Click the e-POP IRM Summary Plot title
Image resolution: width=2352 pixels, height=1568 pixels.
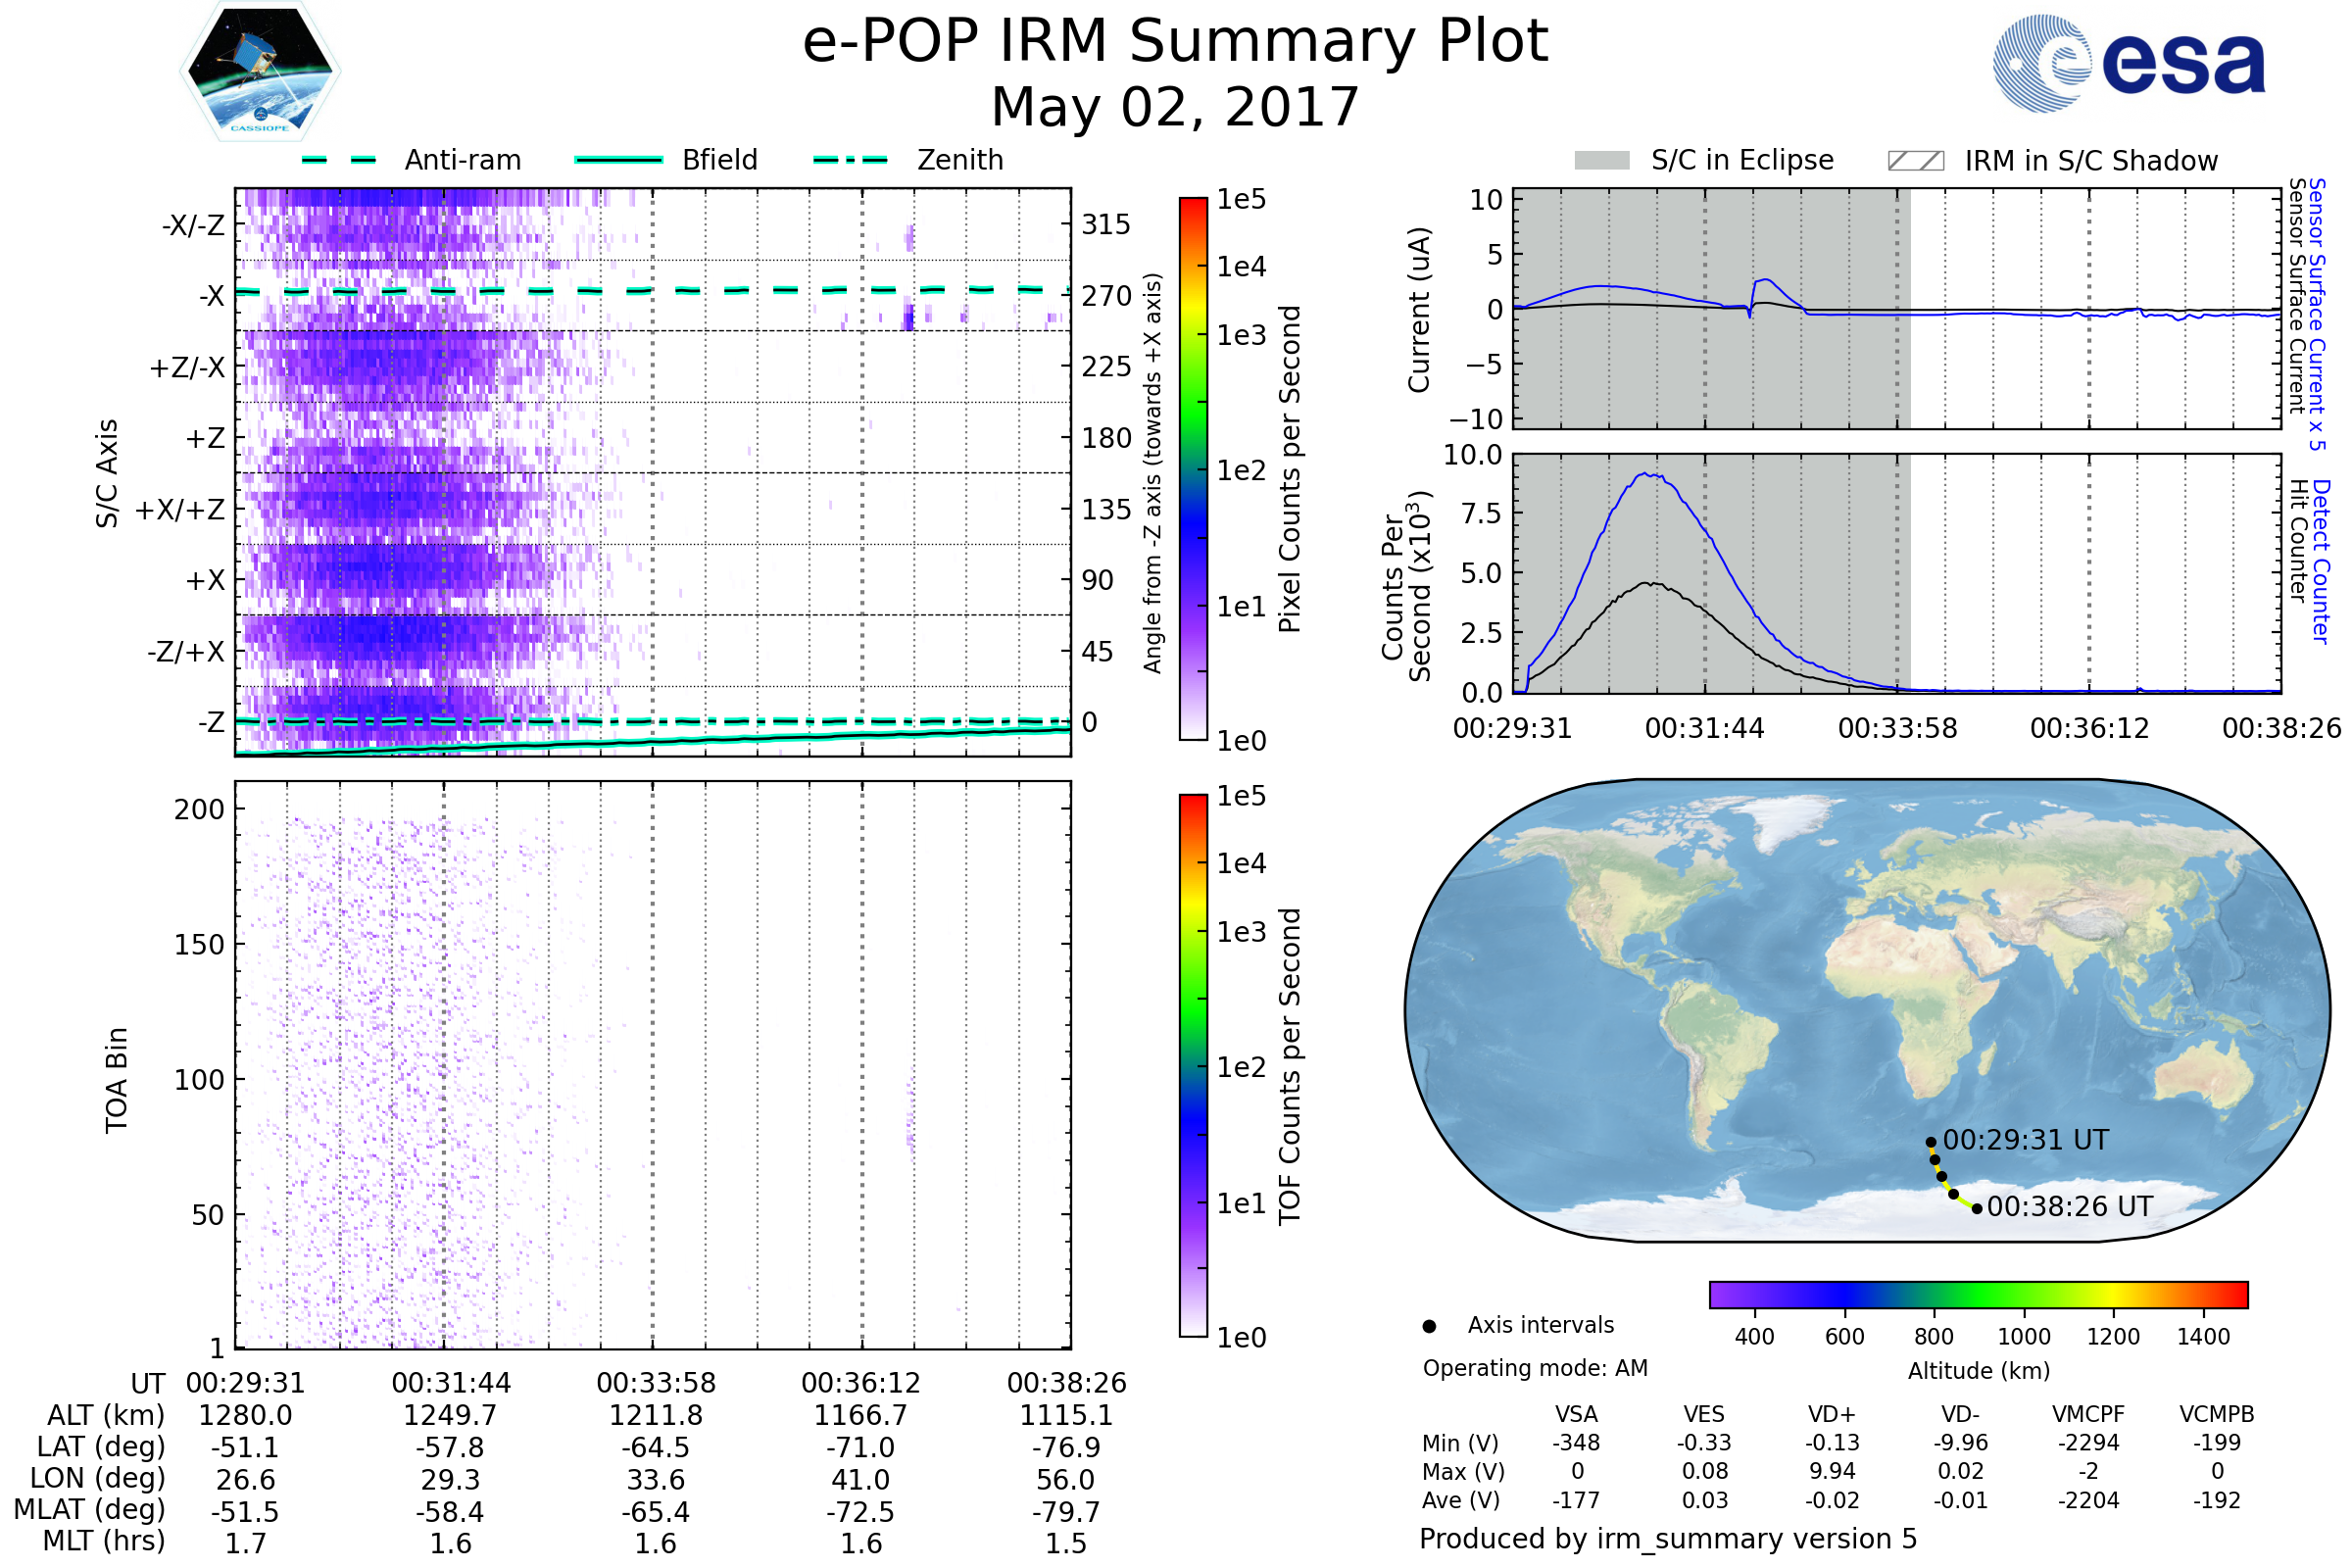(x=1175, y=42)
